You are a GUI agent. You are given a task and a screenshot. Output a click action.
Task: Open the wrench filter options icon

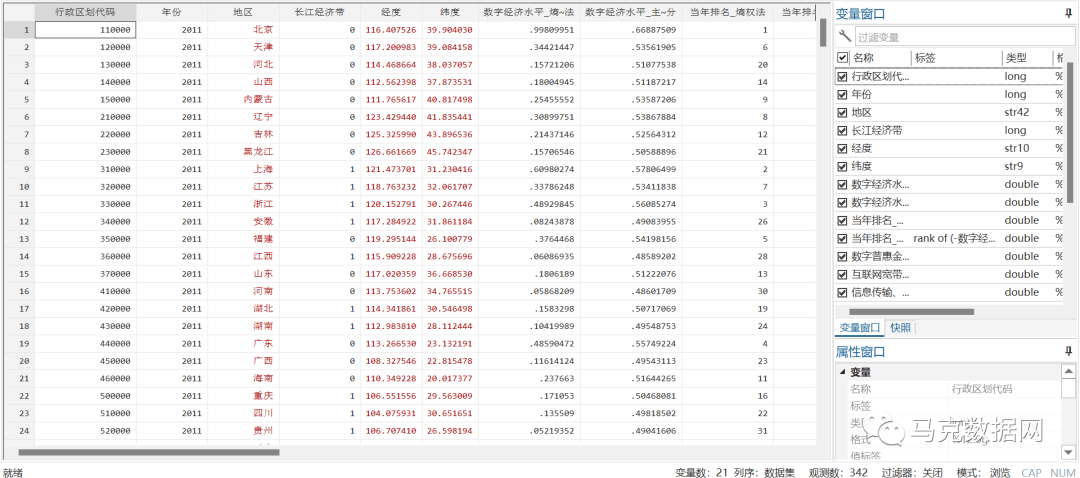click(844, 37)
